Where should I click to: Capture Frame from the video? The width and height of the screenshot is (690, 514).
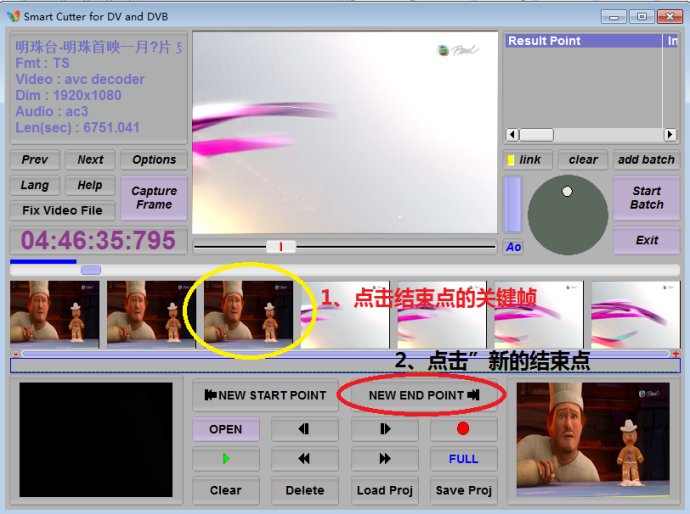[154, 198]
